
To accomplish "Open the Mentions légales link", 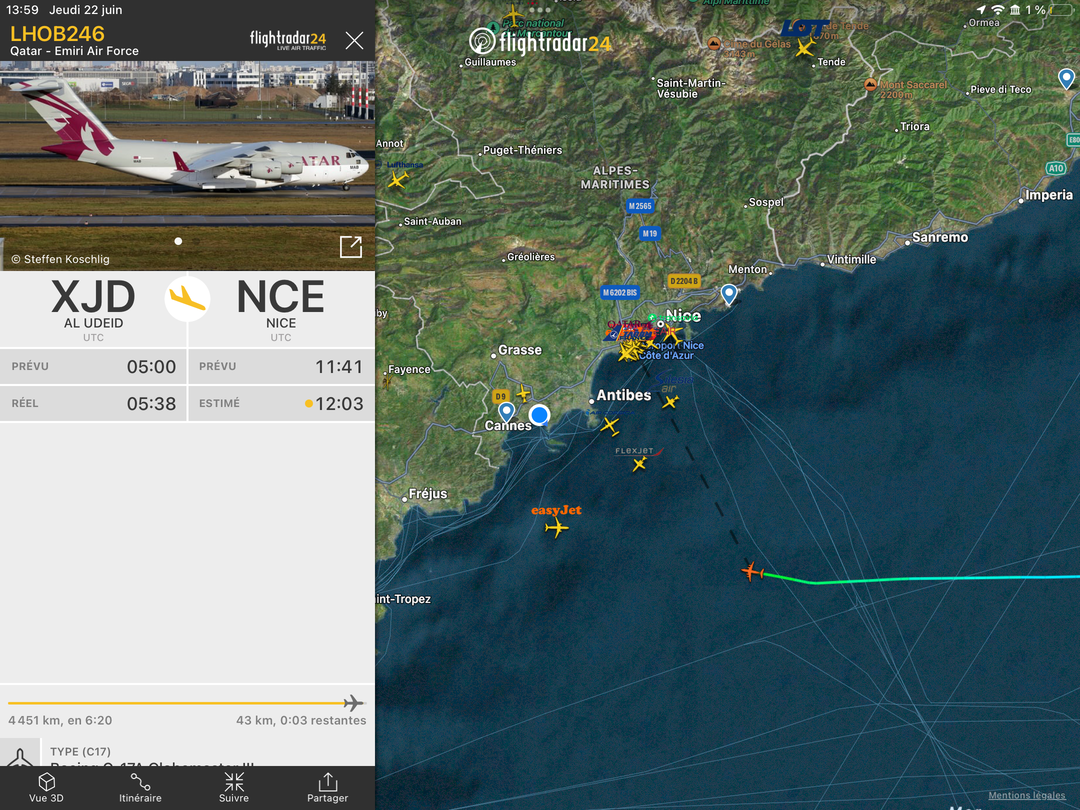I will [1026, 795].
